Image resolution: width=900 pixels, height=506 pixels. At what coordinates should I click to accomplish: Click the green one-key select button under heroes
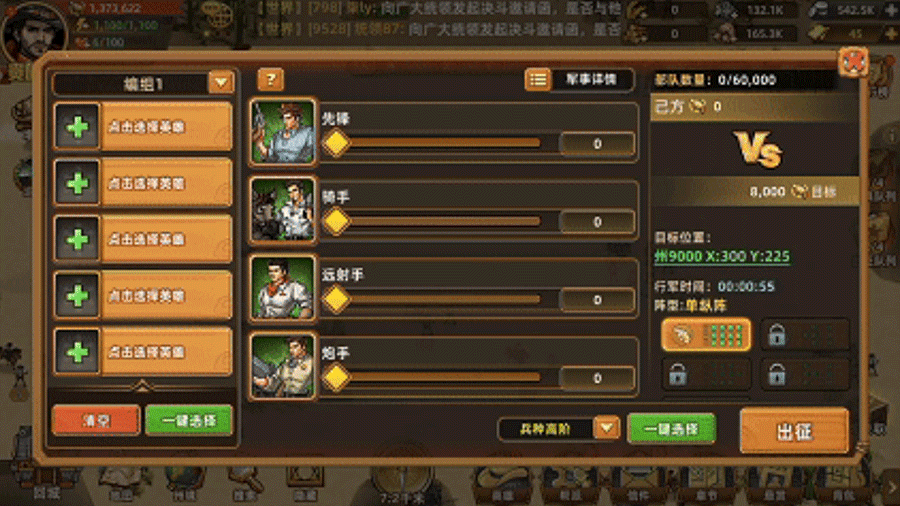pos(189,421)
